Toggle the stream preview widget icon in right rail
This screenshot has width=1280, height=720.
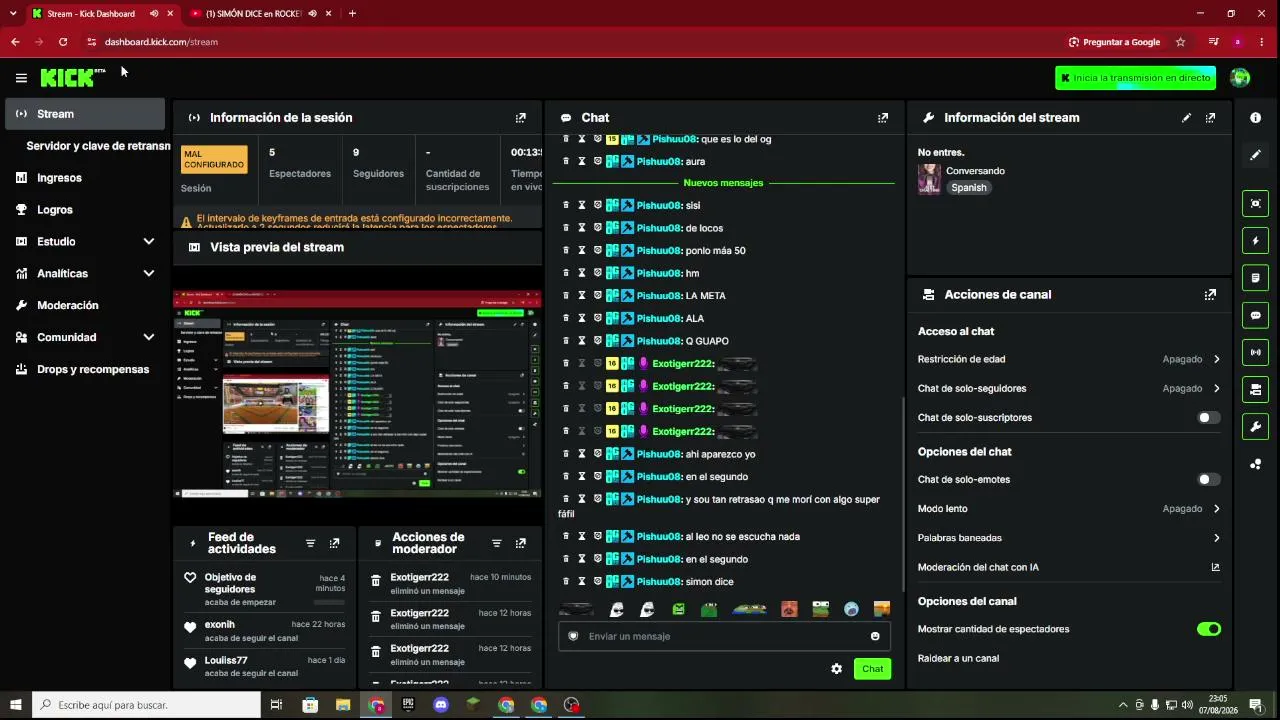coord(1256,203)
